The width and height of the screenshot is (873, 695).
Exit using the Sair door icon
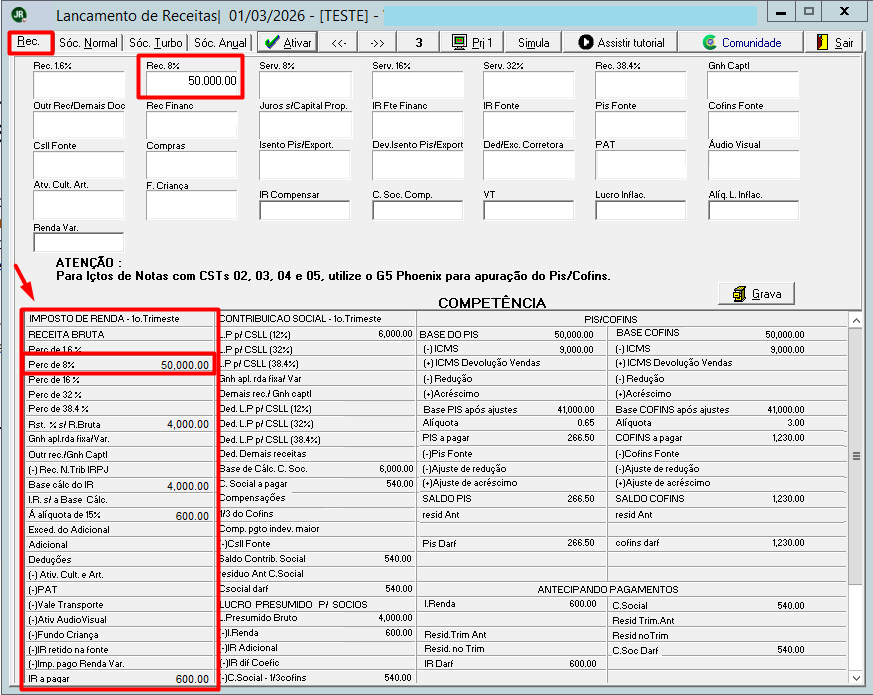(835, 43)
